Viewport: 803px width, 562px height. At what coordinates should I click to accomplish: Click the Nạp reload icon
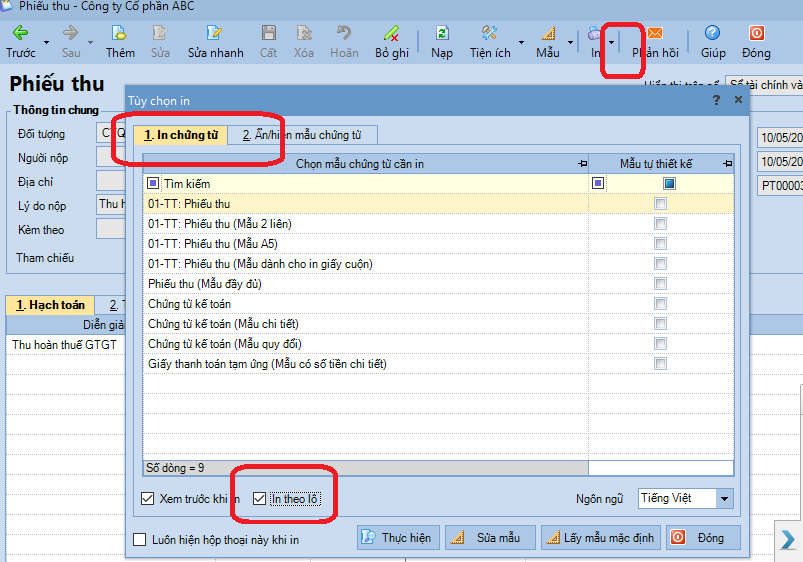(x=441, y=34)
